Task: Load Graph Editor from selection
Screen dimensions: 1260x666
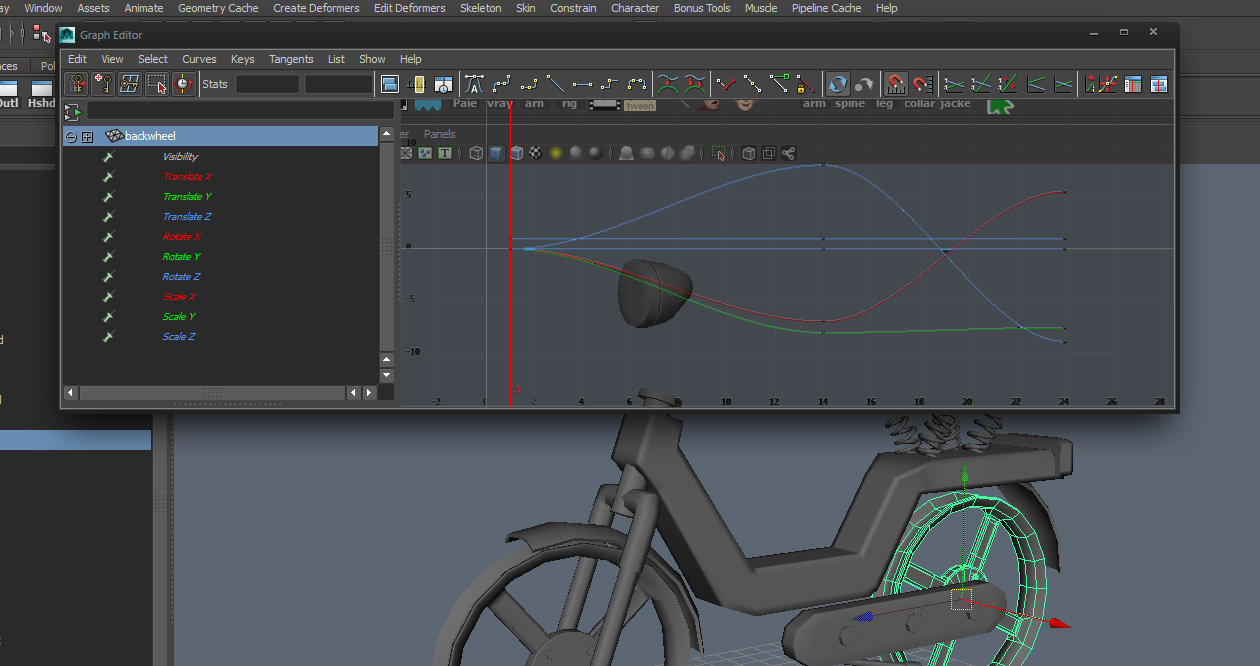Action: pos(864,84)
